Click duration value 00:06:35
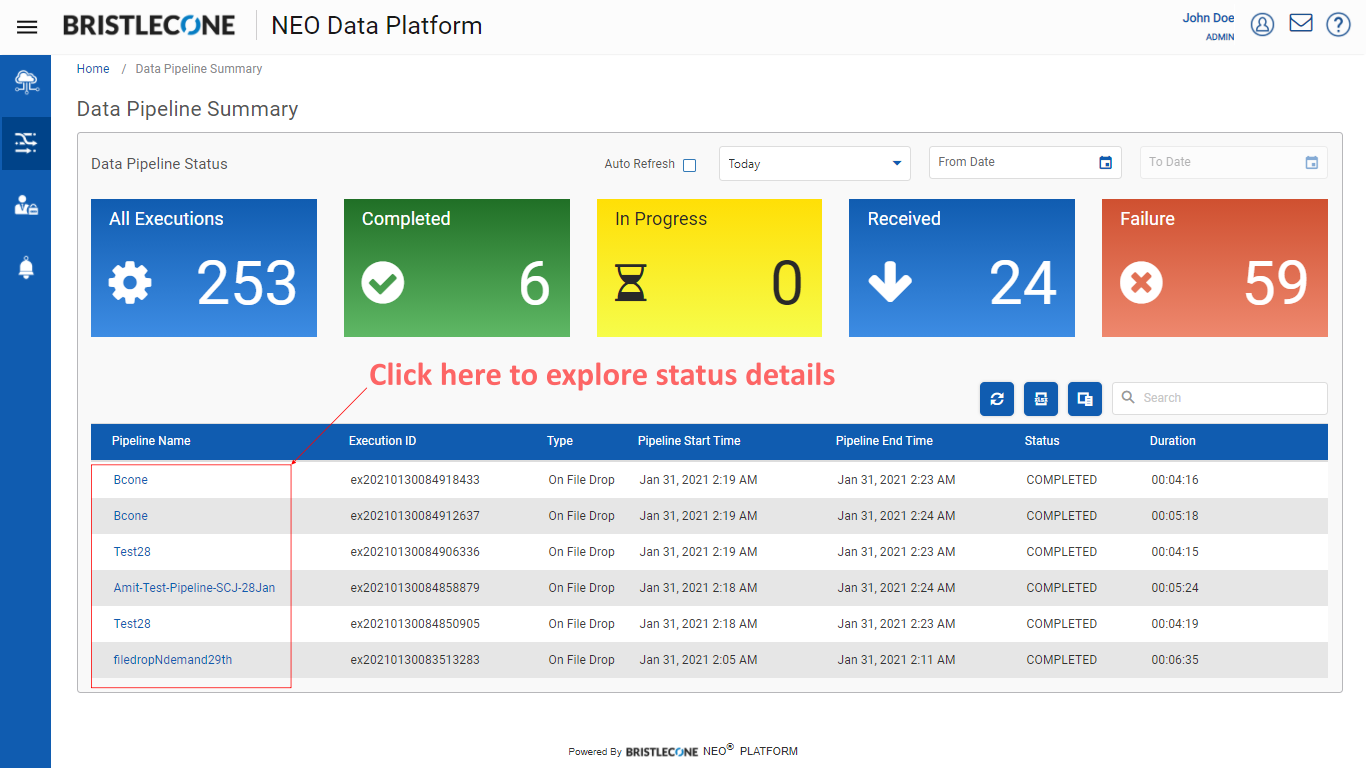 click(1175, 660)
